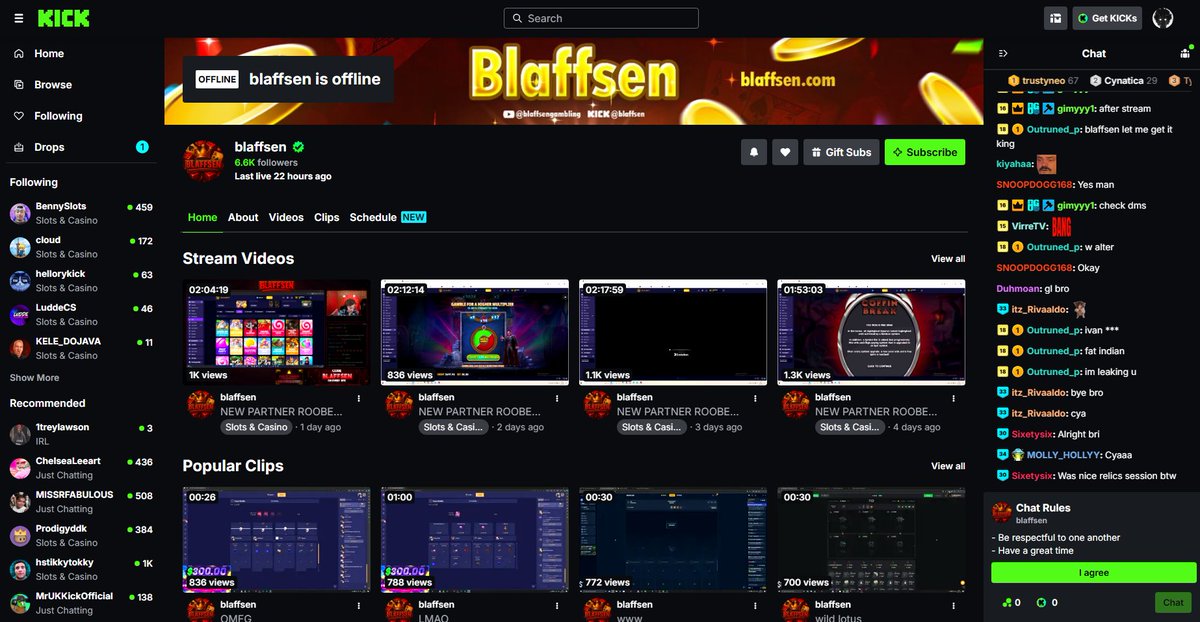Open hellorykick channel in Following list

tap(82, 281)
